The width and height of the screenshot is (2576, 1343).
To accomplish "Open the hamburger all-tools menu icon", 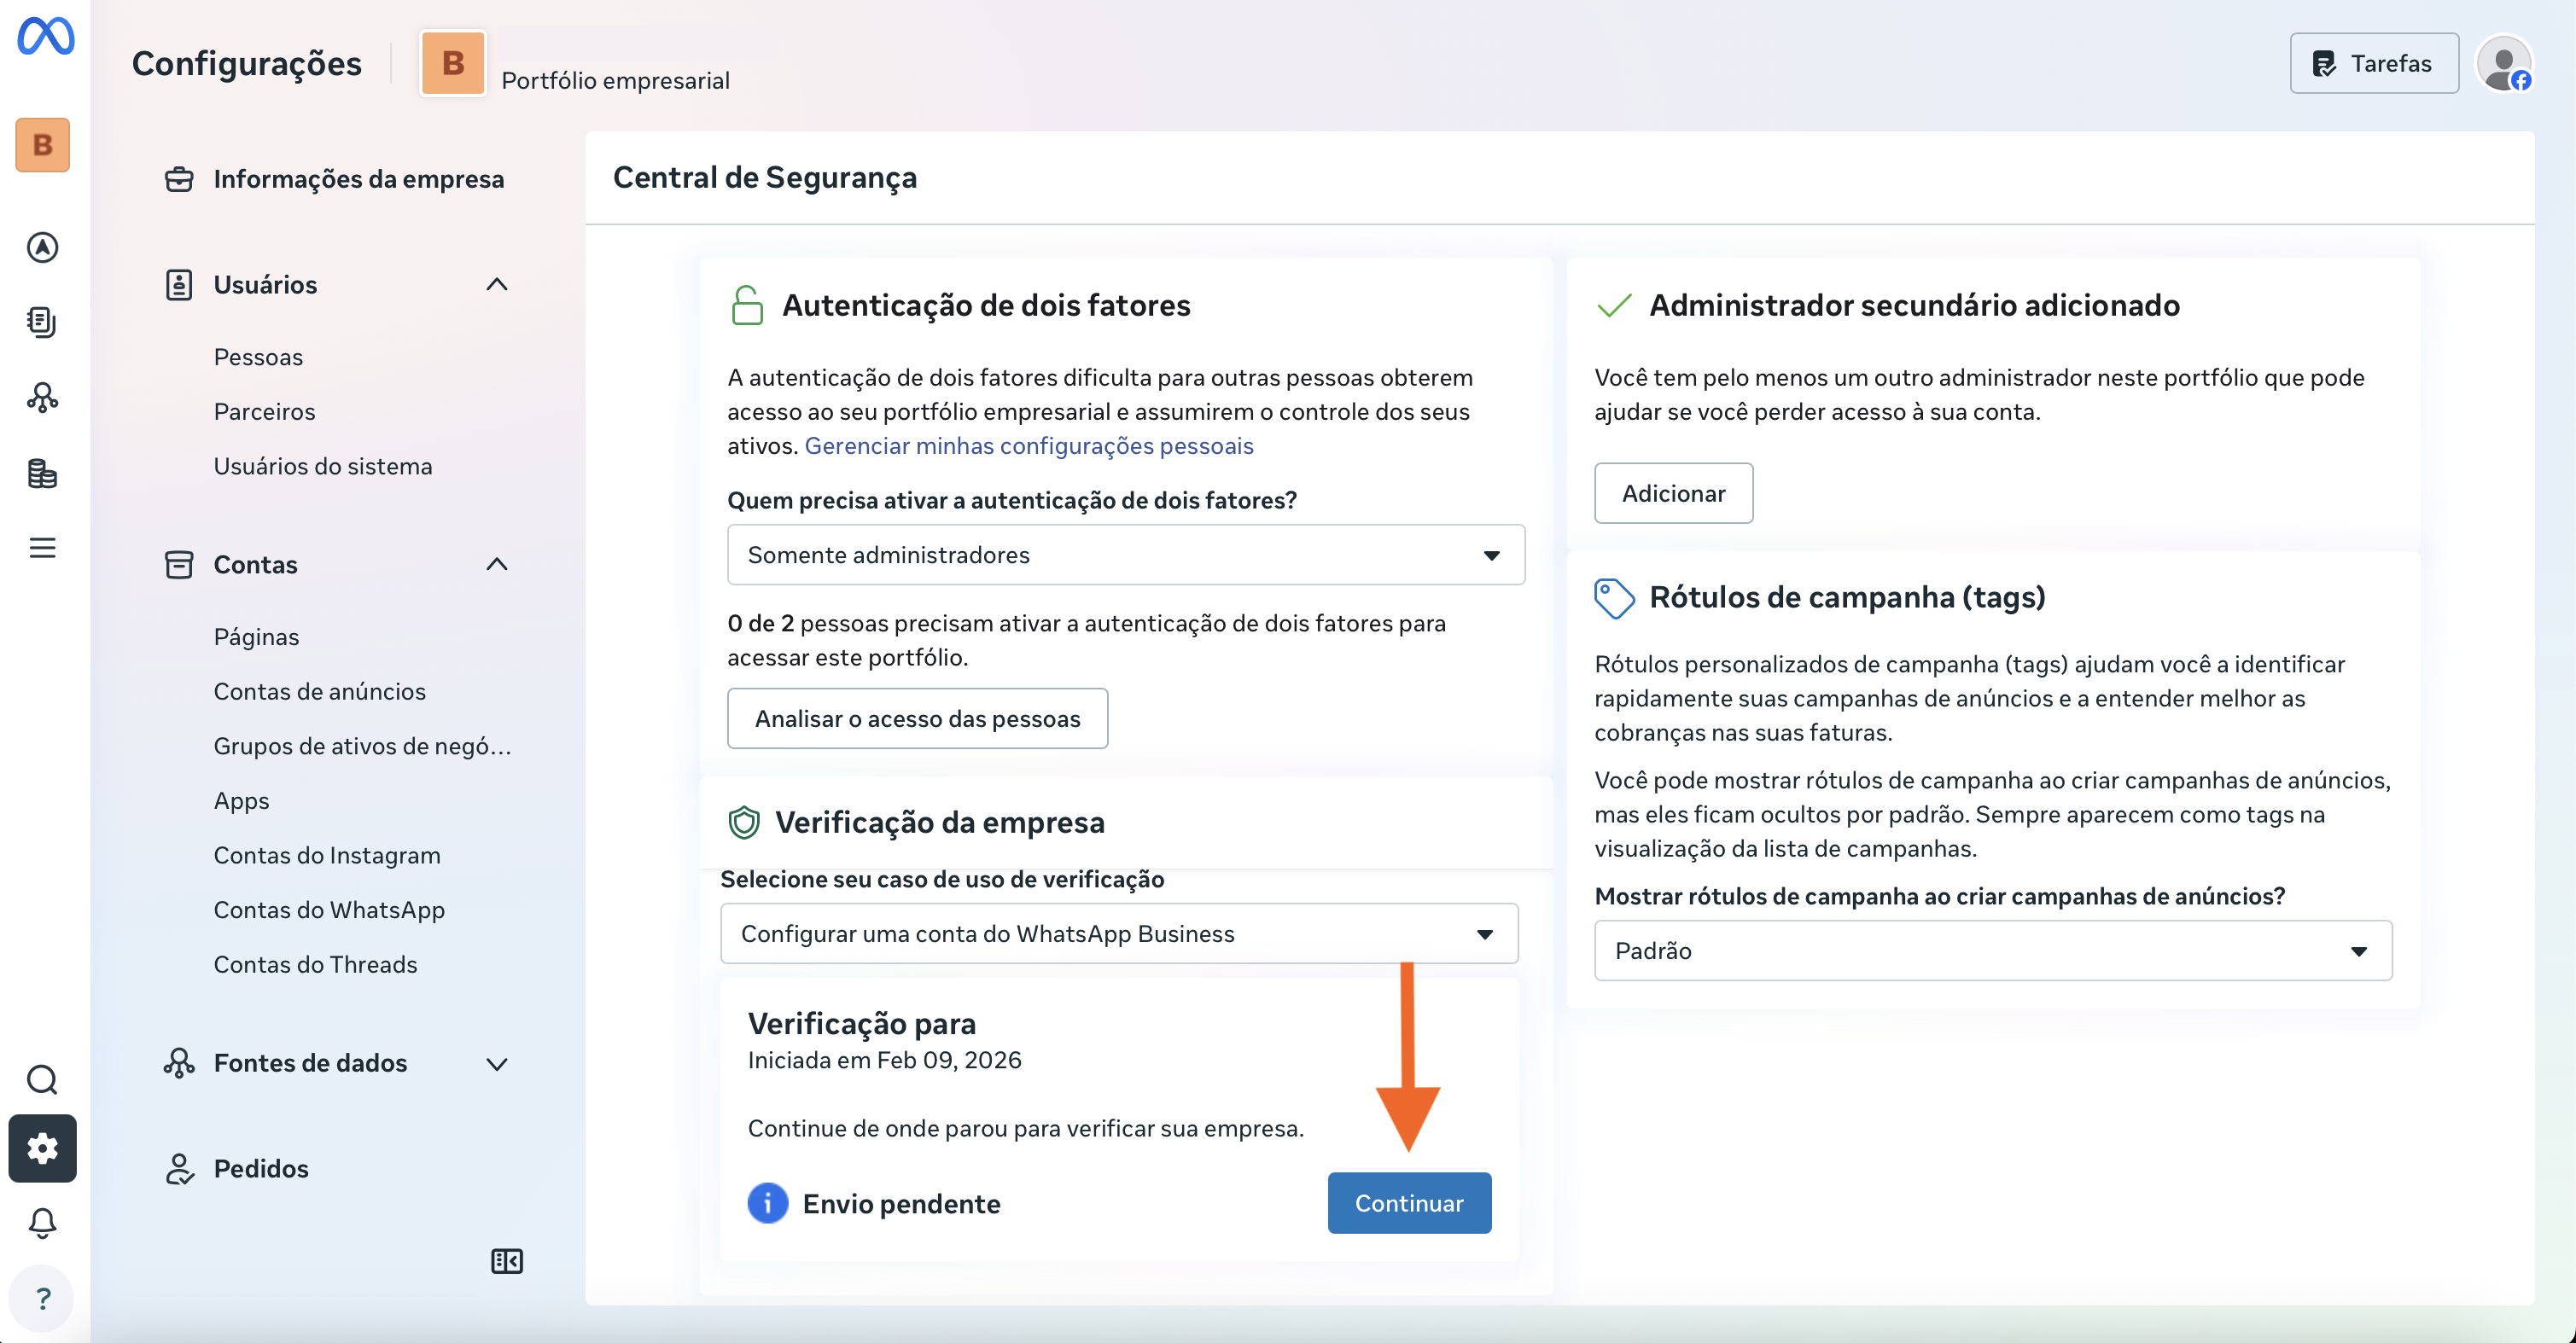I will (x=42, y=548).
